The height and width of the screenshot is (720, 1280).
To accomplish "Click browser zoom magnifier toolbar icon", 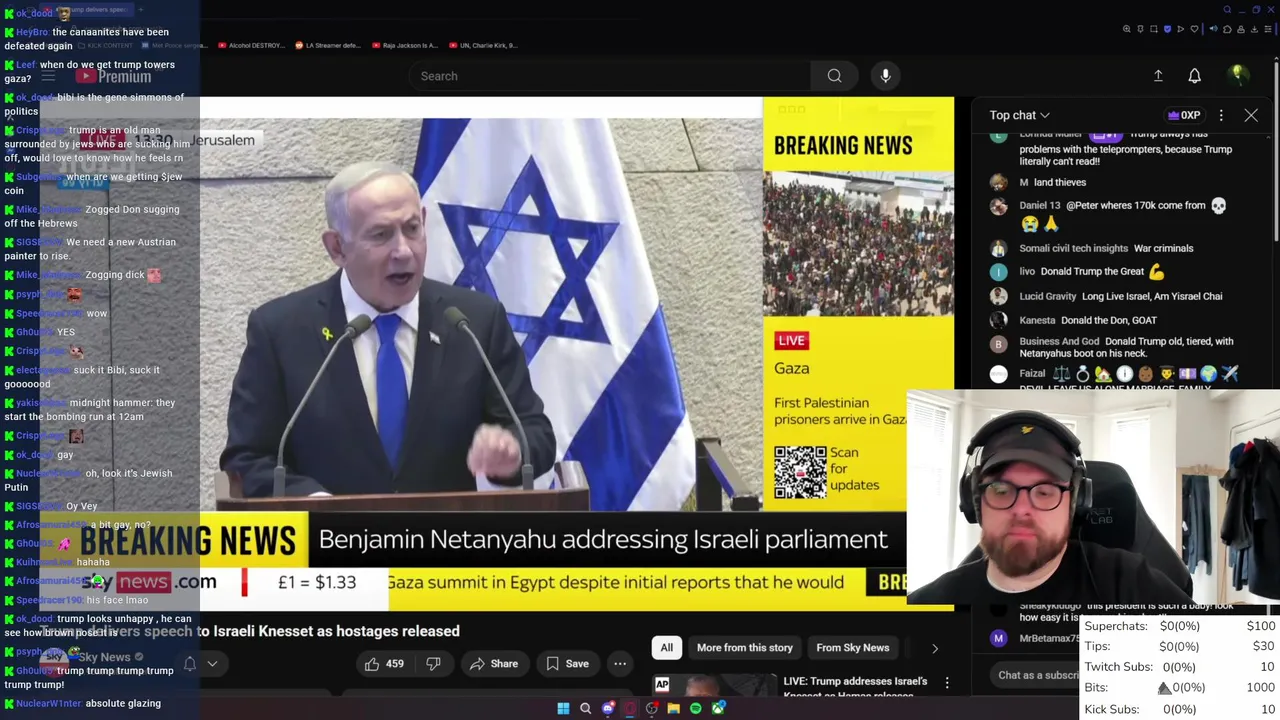I will pos(1126,29).
